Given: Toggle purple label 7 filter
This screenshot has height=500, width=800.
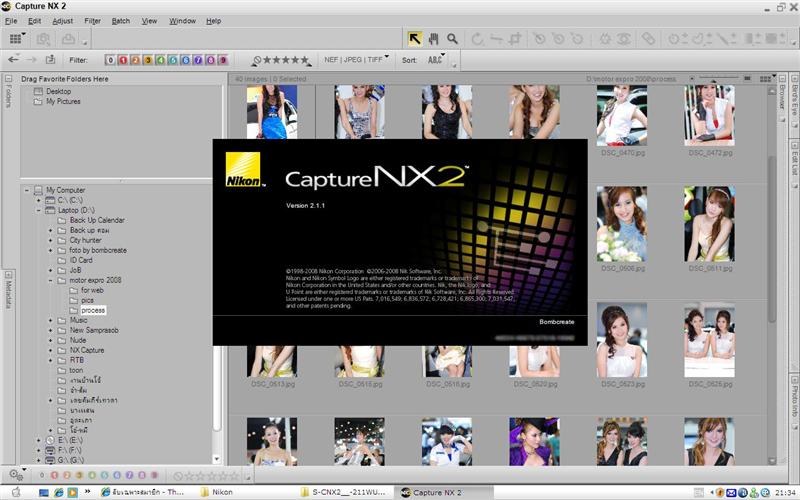Looking at the screenshot, I should [198, 60].
